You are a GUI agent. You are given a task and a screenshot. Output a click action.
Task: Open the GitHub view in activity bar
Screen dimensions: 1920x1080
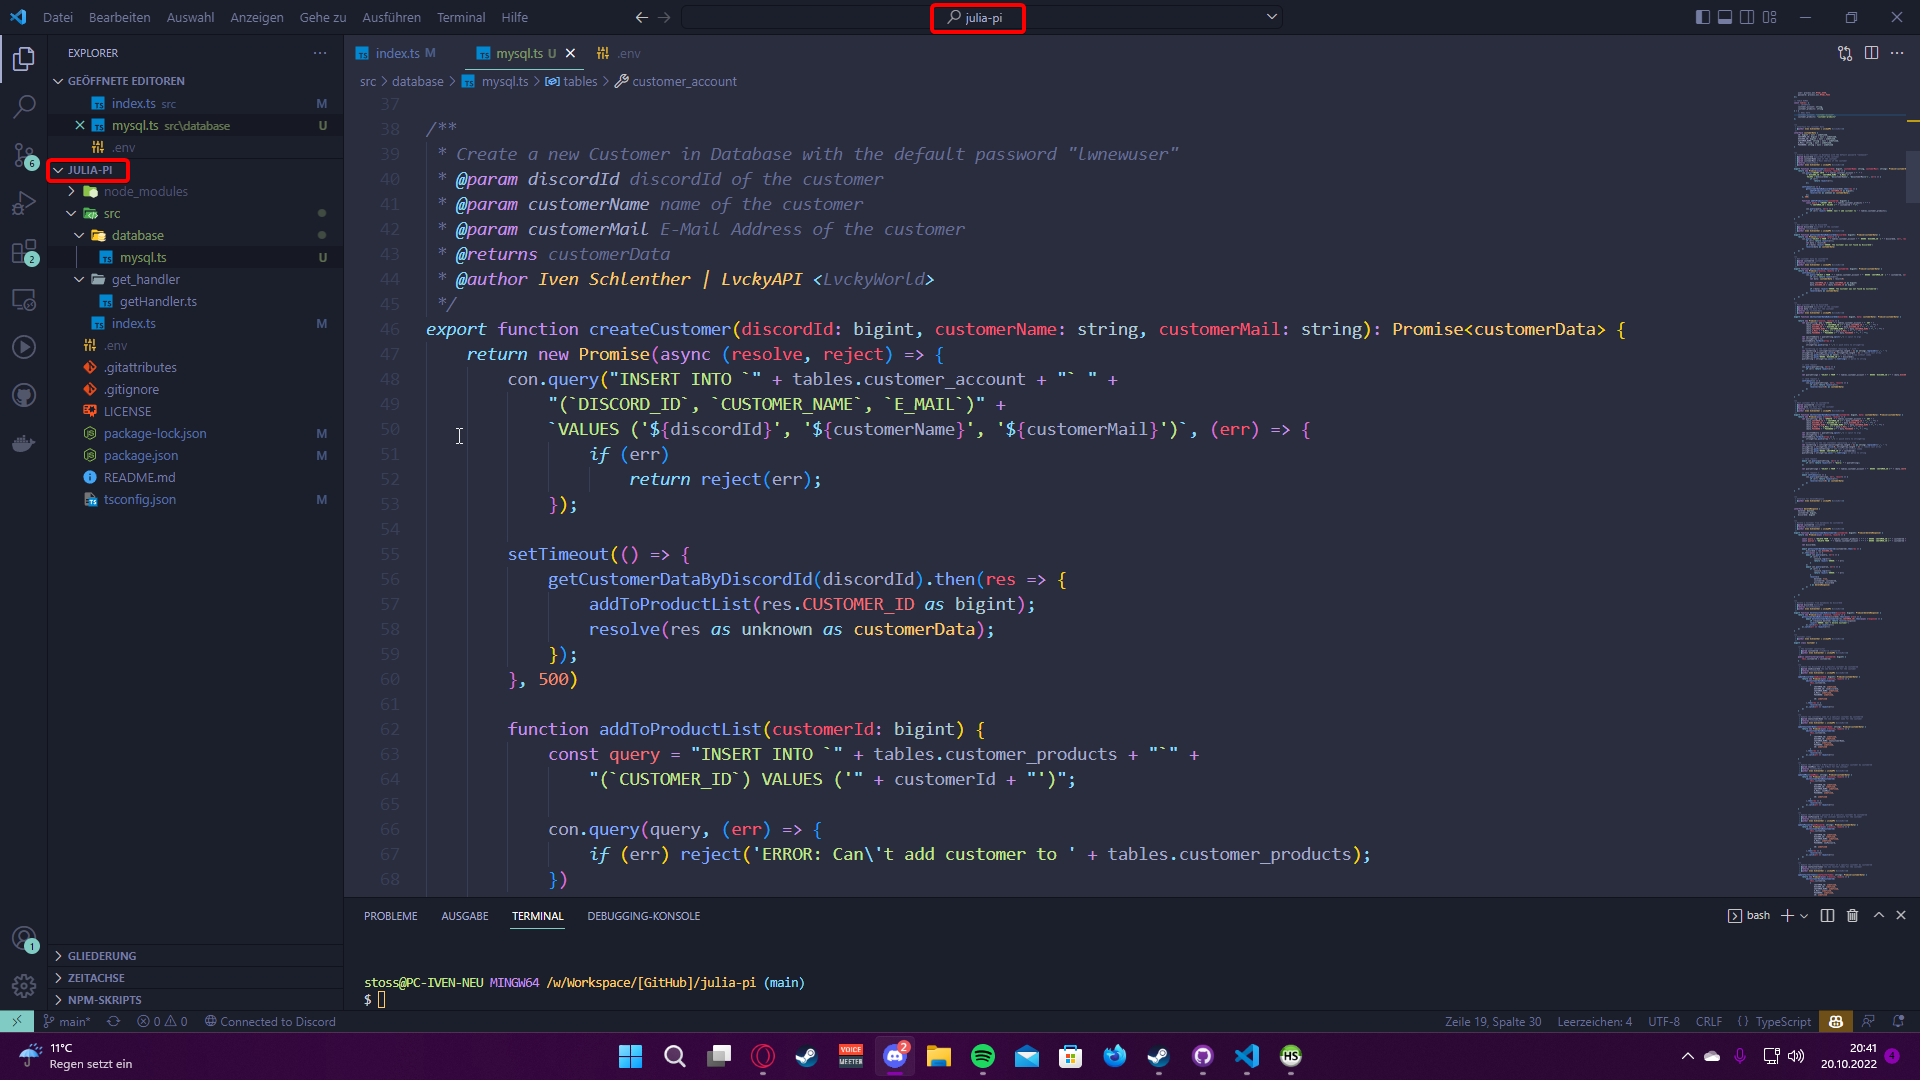(x=24, y=395)
